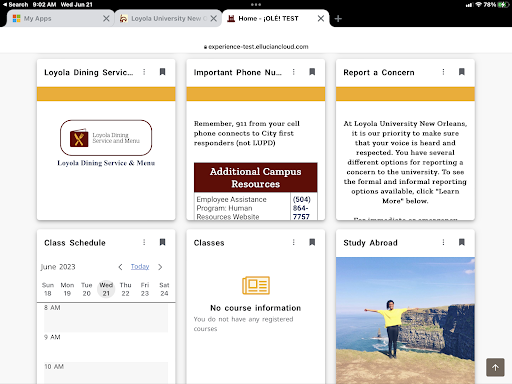Image resolution: width=512 pixels, height=384 pixels.
Task: Close the Loyola University tab
Action: (x=214, y=18)
